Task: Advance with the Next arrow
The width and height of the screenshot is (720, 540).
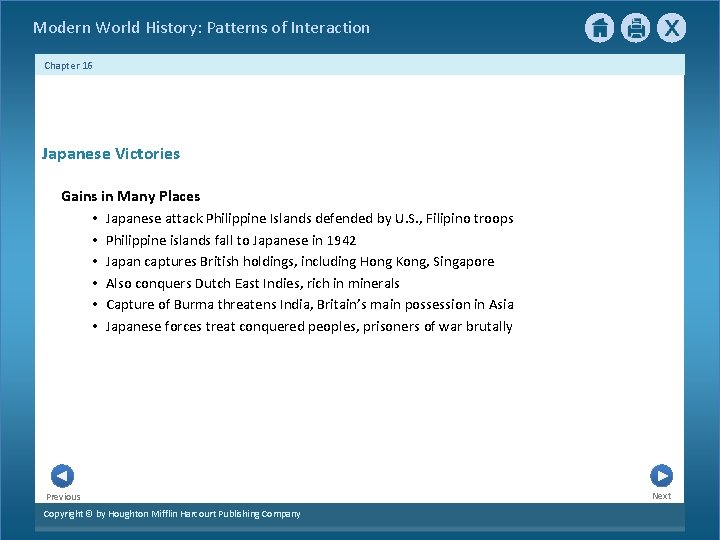Action: click(662, 476)
